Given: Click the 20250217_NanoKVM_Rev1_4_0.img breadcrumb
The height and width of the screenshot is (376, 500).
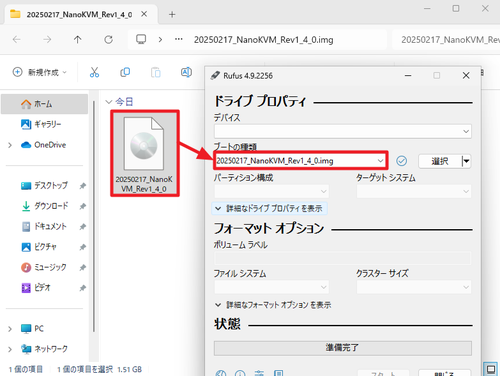Looking at the screenshot, I should pos(263,40).
